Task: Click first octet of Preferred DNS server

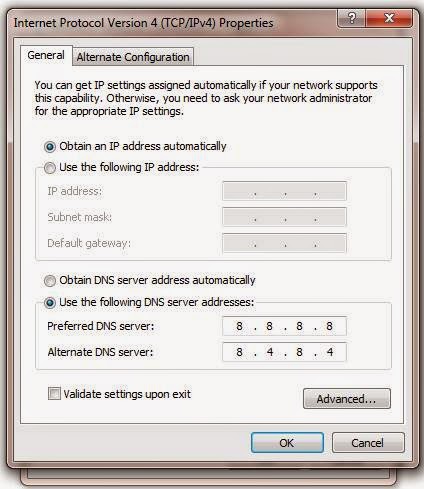Action: [239, 326]
